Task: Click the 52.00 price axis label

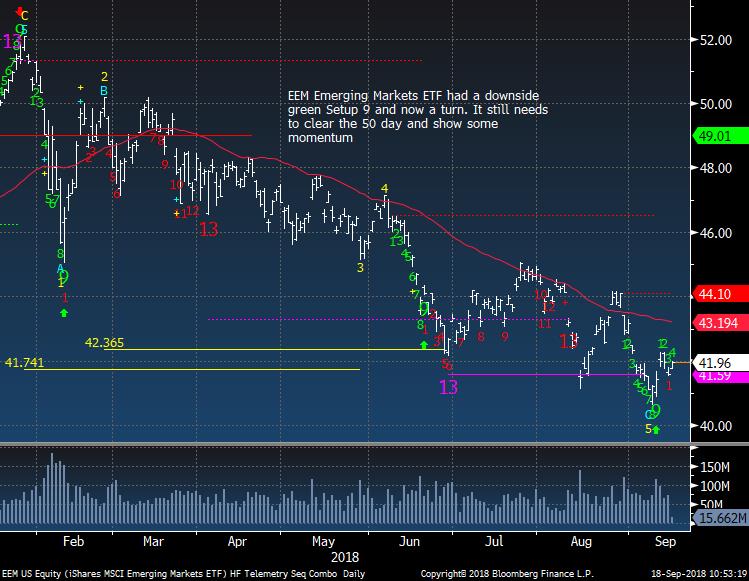Action: click(716, 40)
